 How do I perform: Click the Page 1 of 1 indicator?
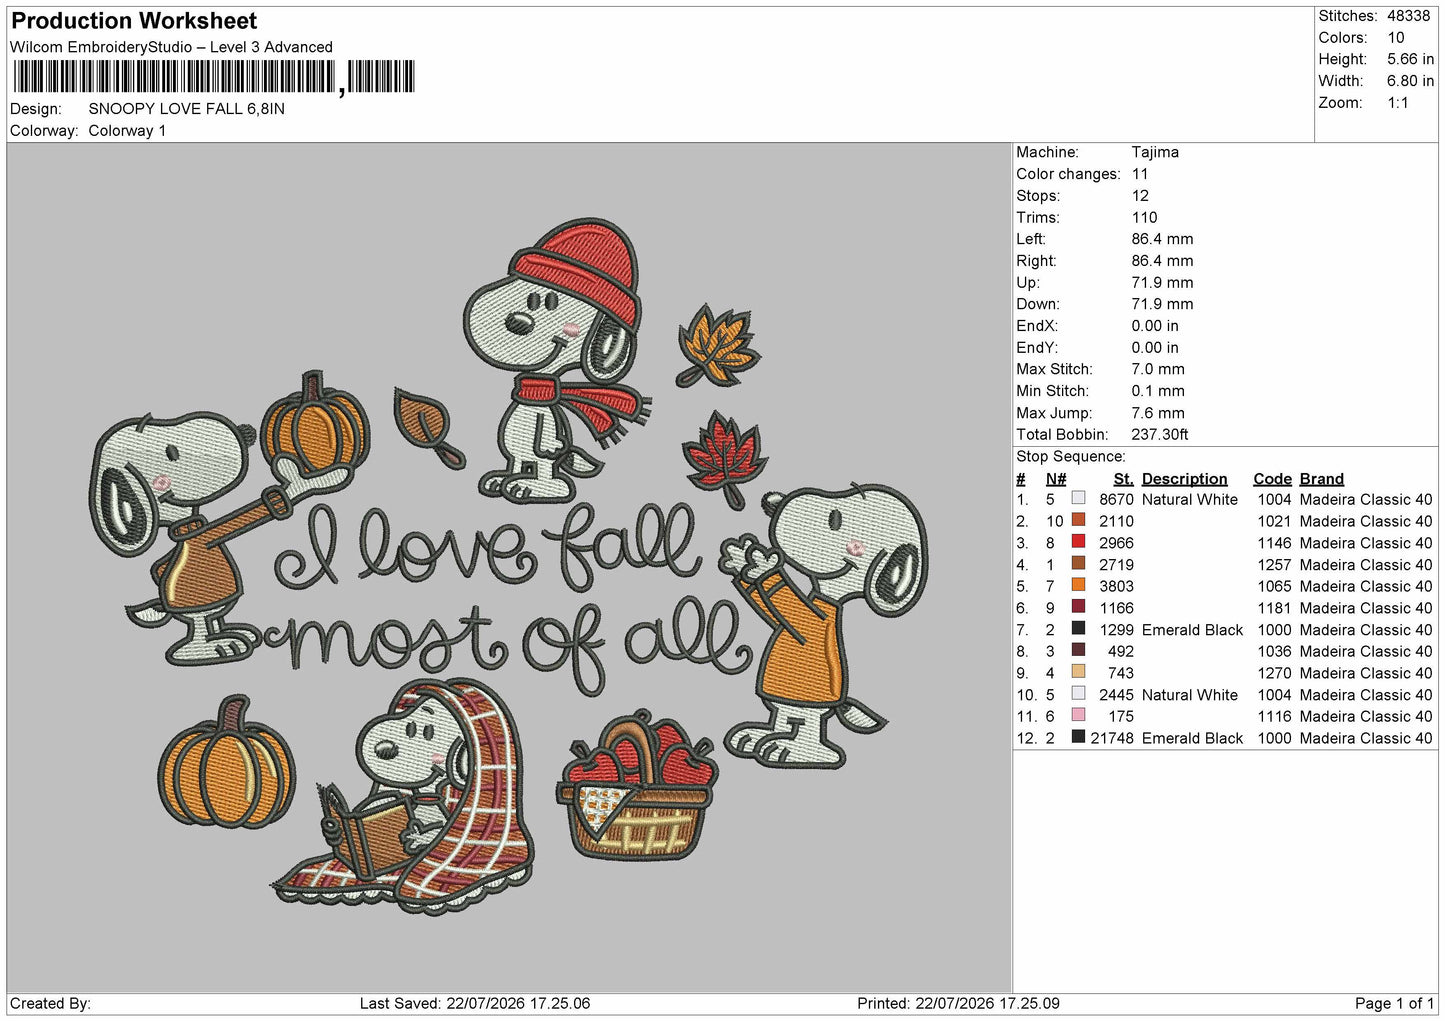1394,1004
